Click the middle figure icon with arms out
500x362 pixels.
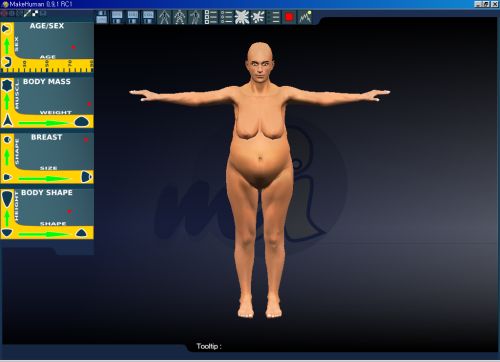click(179, 17)
